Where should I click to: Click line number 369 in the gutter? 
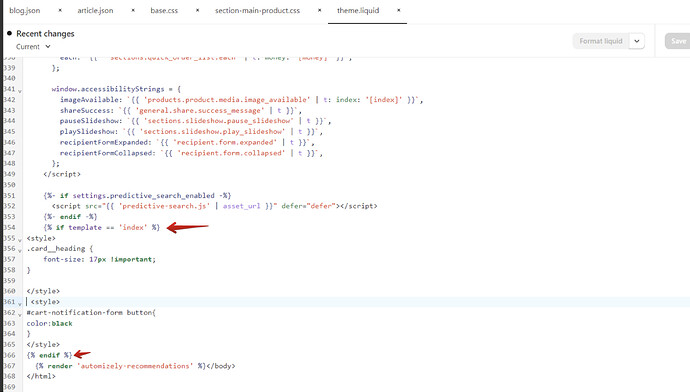click(x=9, y=387)
